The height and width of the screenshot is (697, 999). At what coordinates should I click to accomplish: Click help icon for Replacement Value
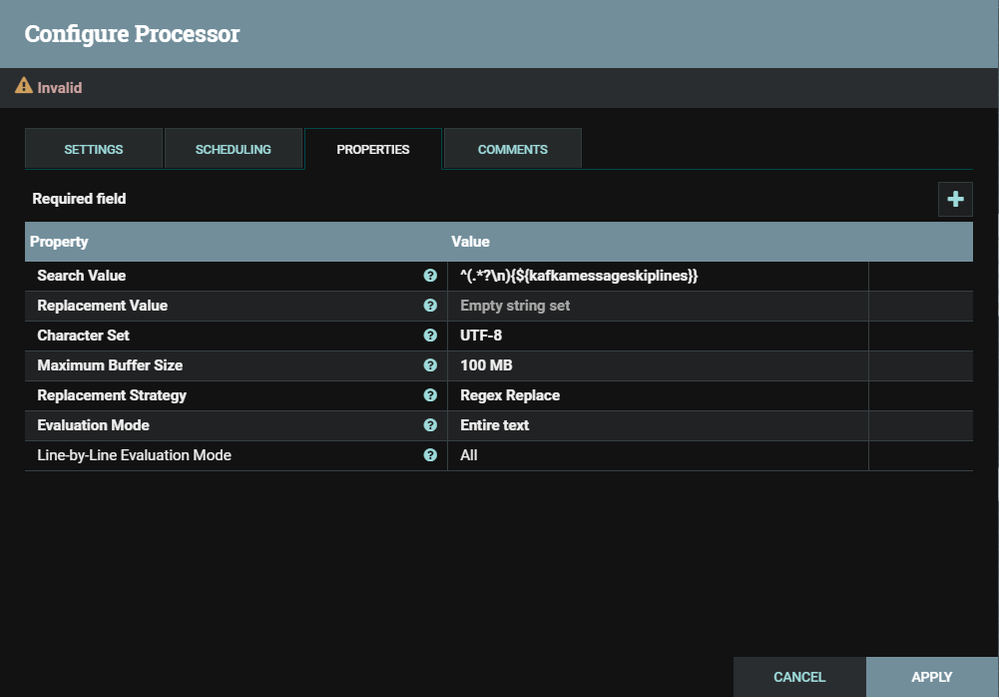430,305
